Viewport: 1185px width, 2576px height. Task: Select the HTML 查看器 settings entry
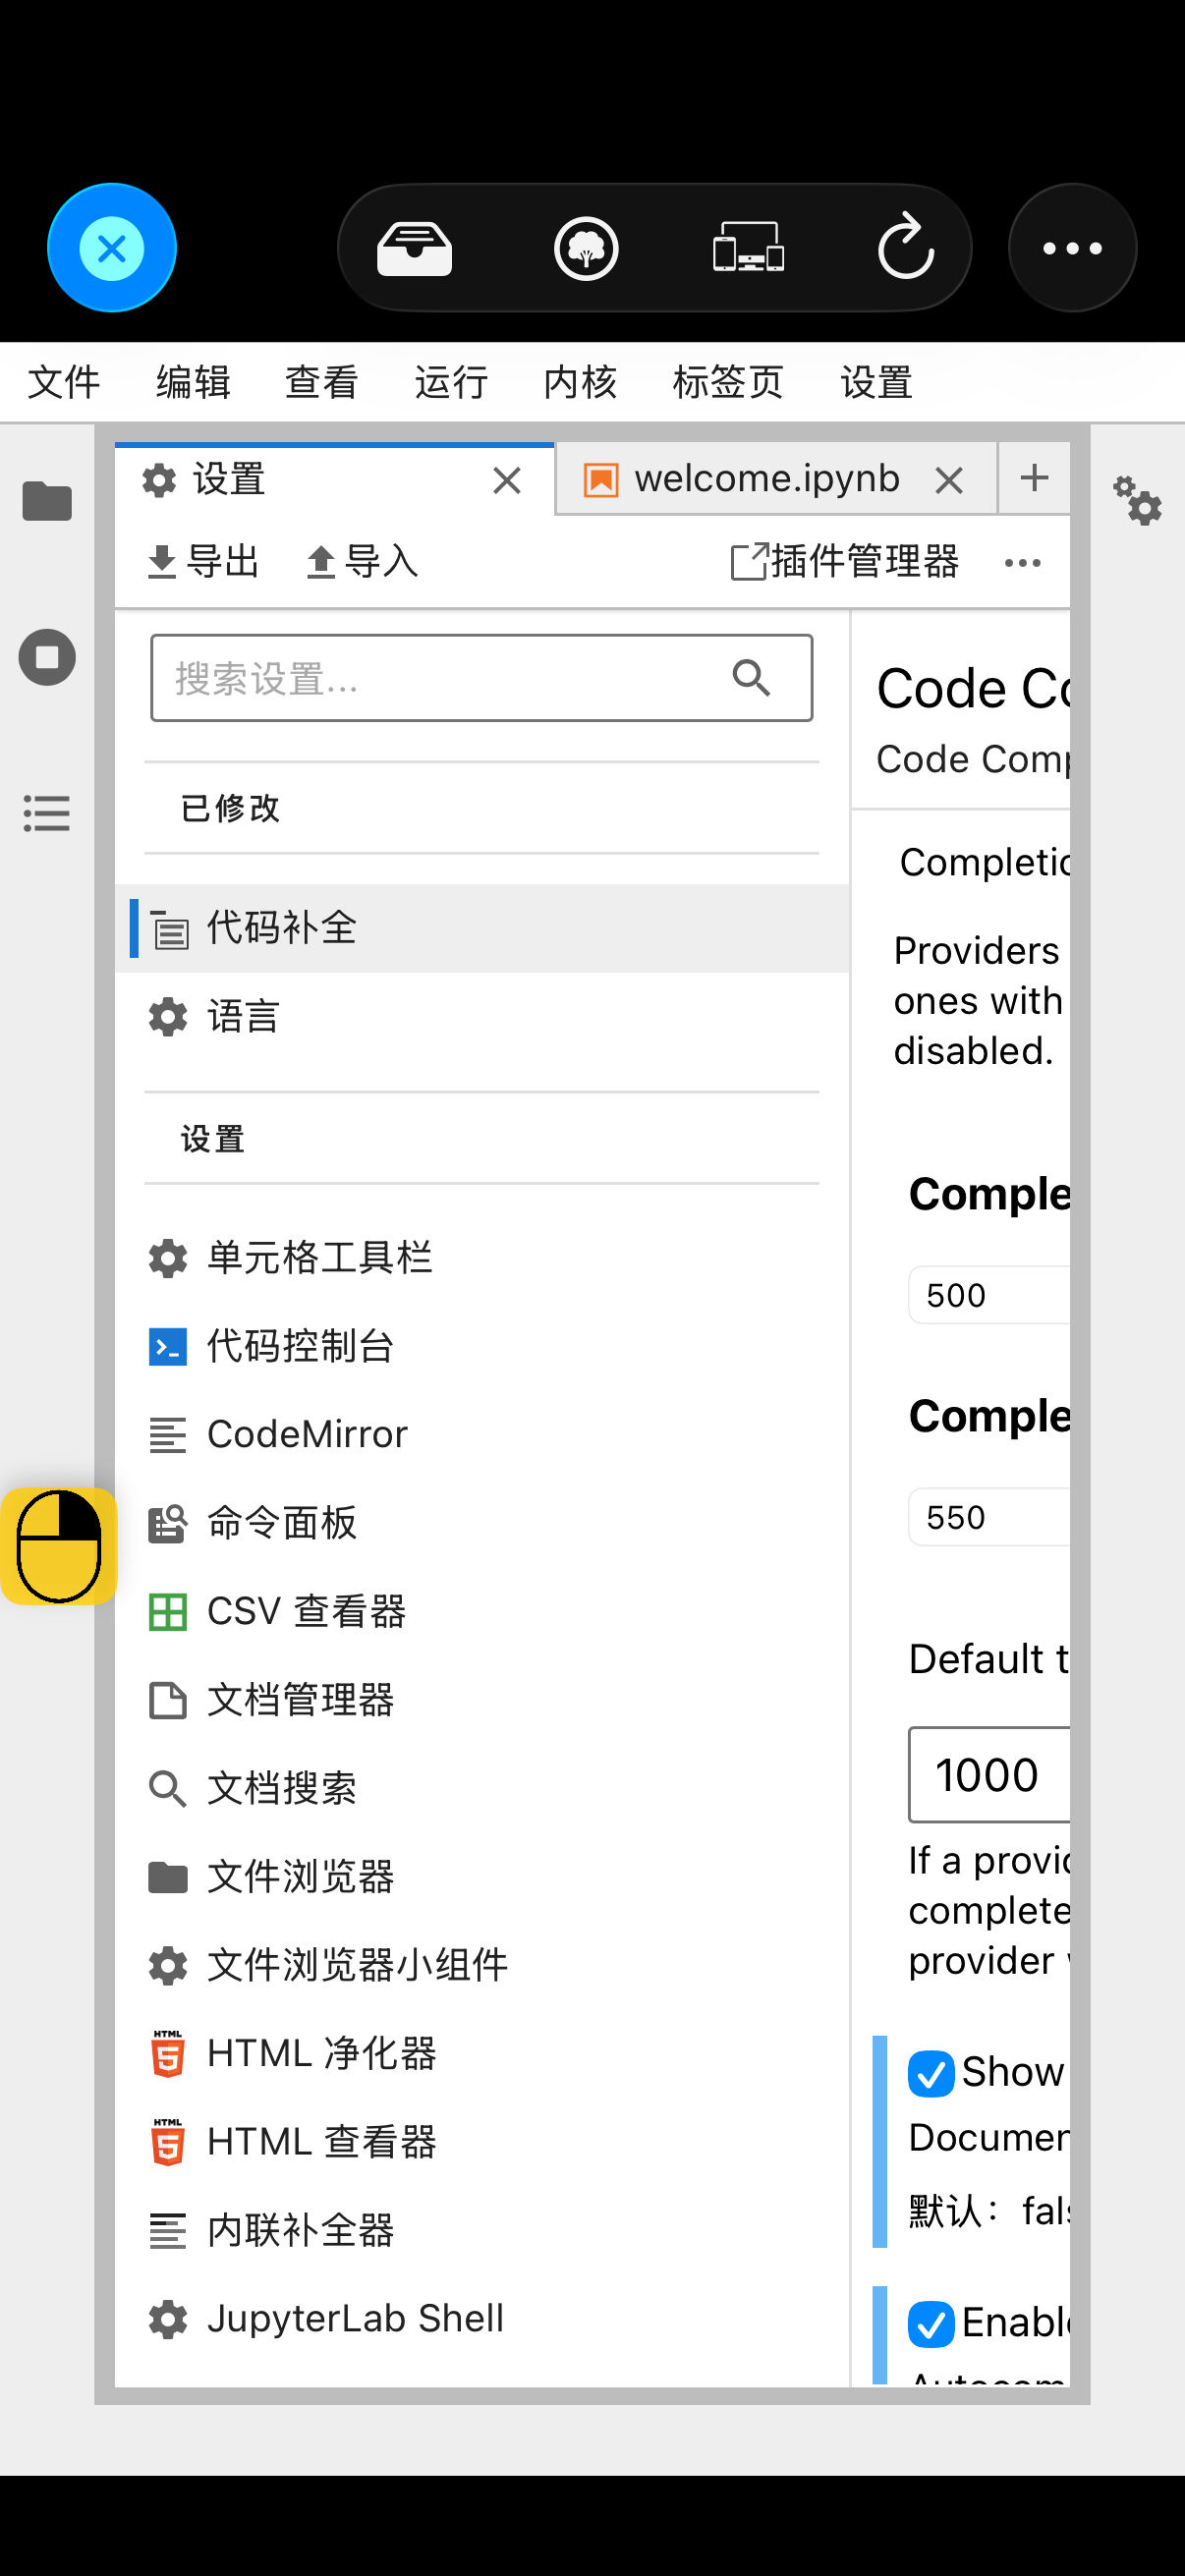[482, 2142]
